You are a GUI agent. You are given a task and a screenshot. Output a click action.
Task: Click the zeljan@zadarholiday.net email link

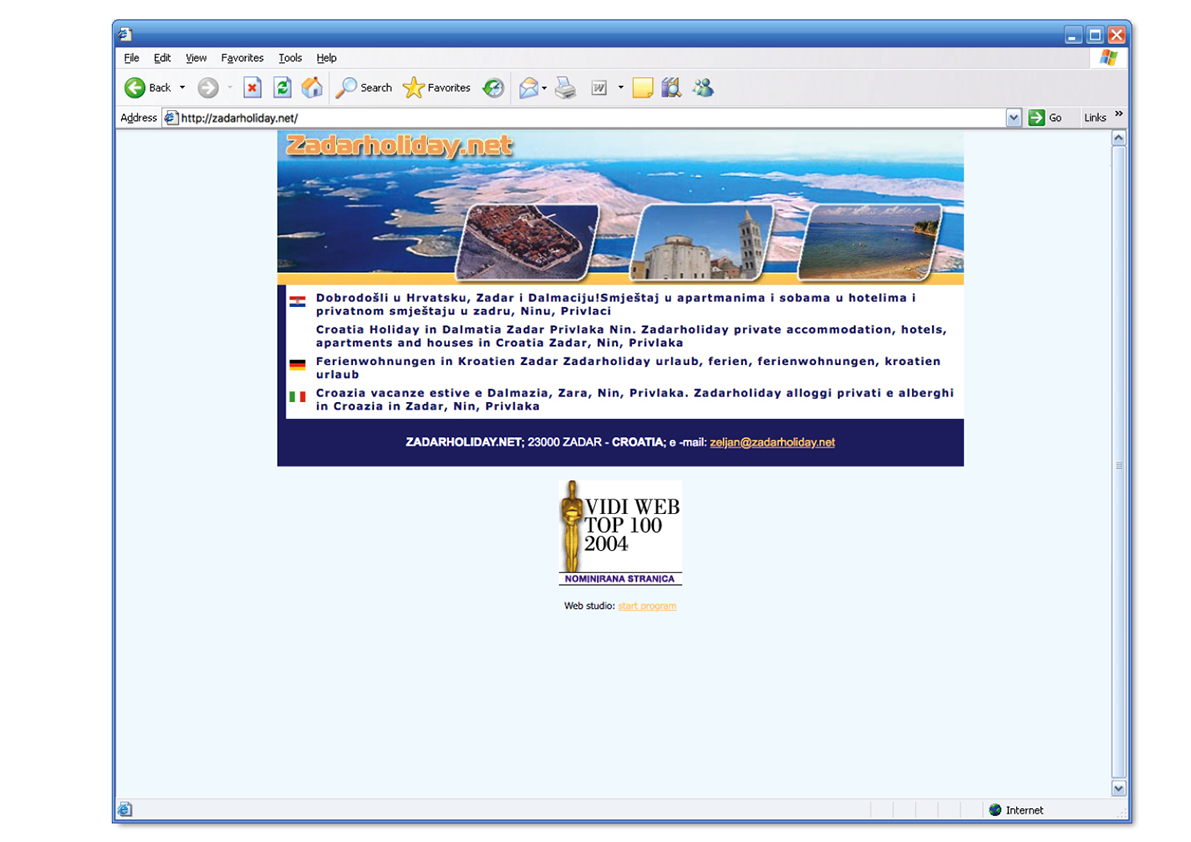772,442
